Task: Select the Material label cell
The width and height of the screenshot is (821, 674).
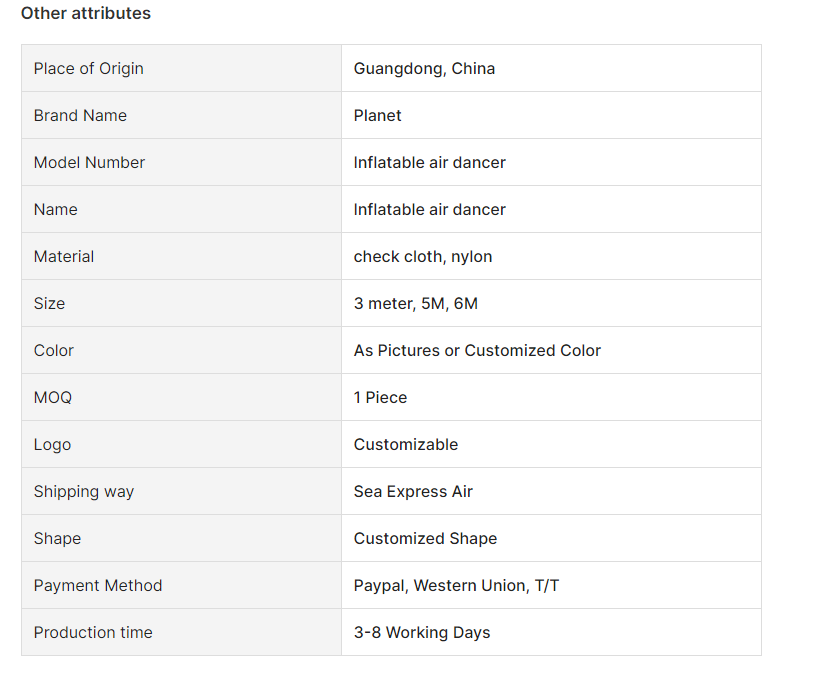Action: point(64,257)
